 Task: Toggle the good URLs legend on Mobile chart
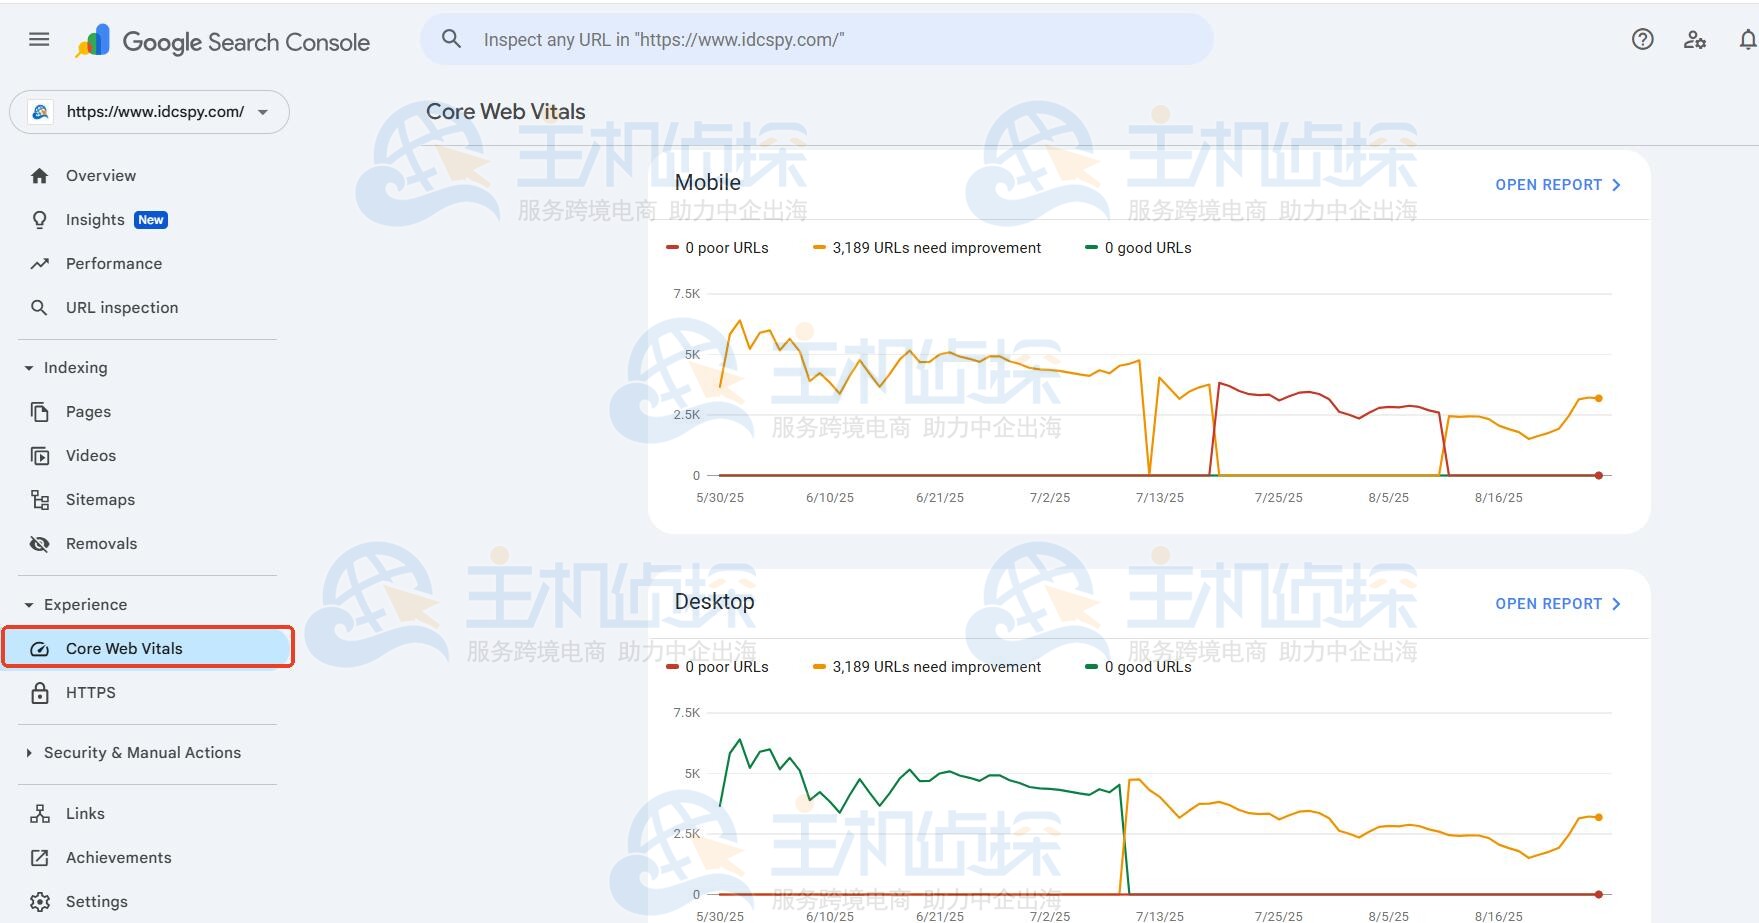click(1137, 247)
